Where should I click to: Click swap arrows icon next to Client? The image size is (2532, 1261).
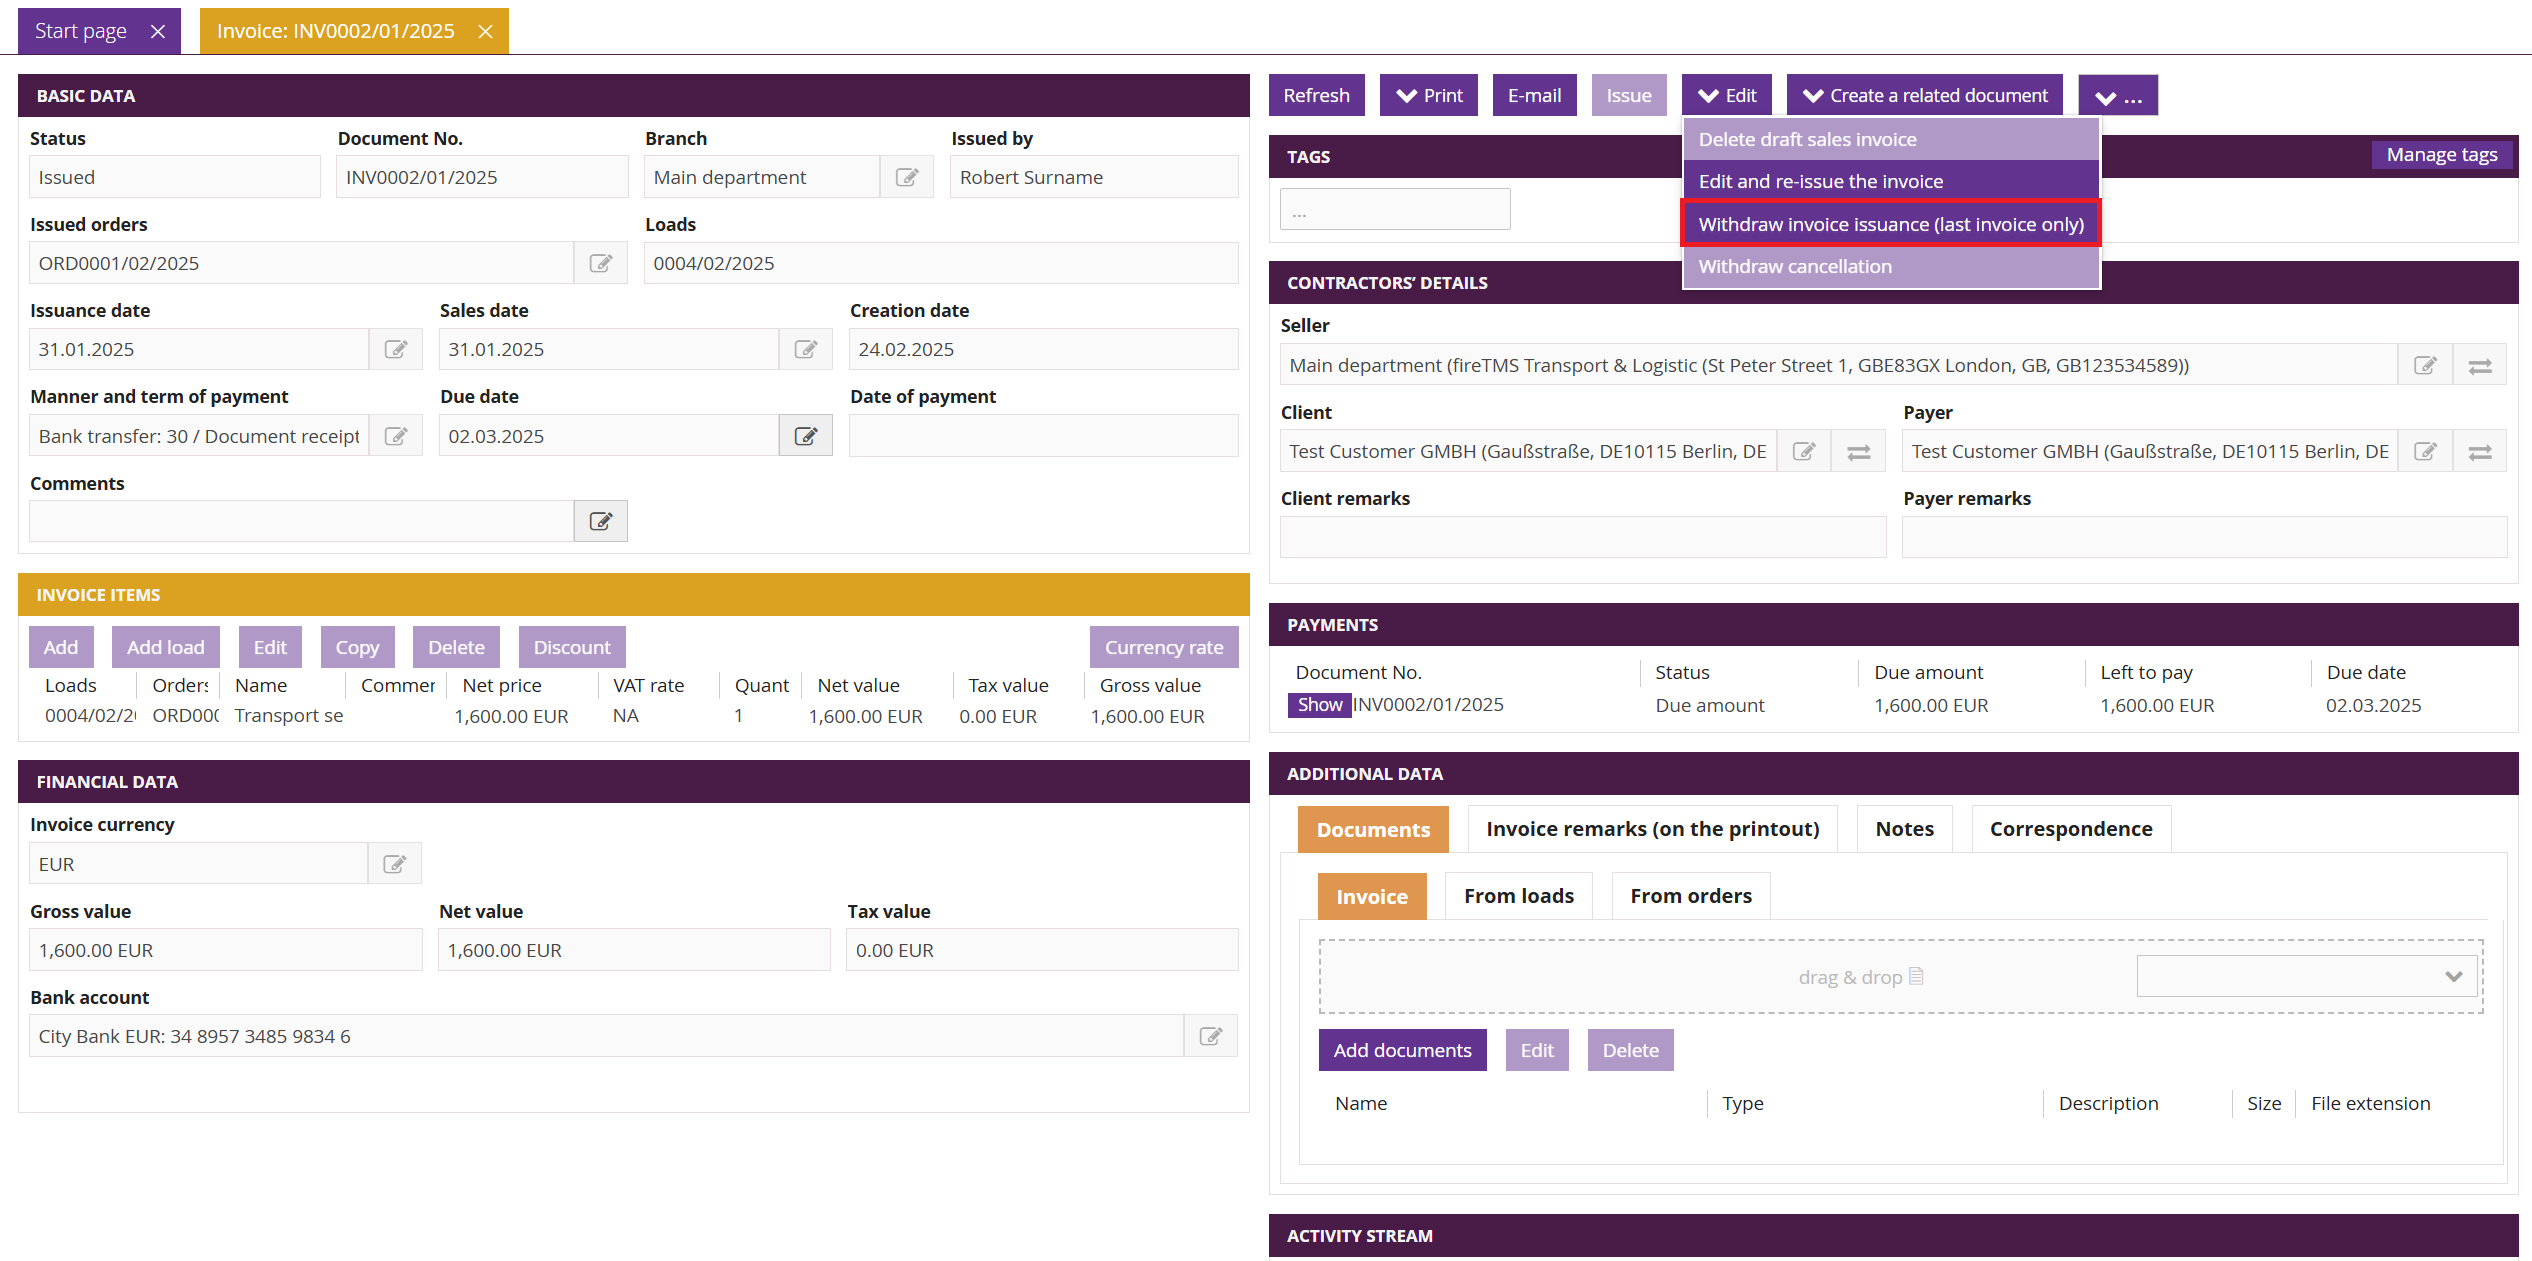(x=1858, y=452)
